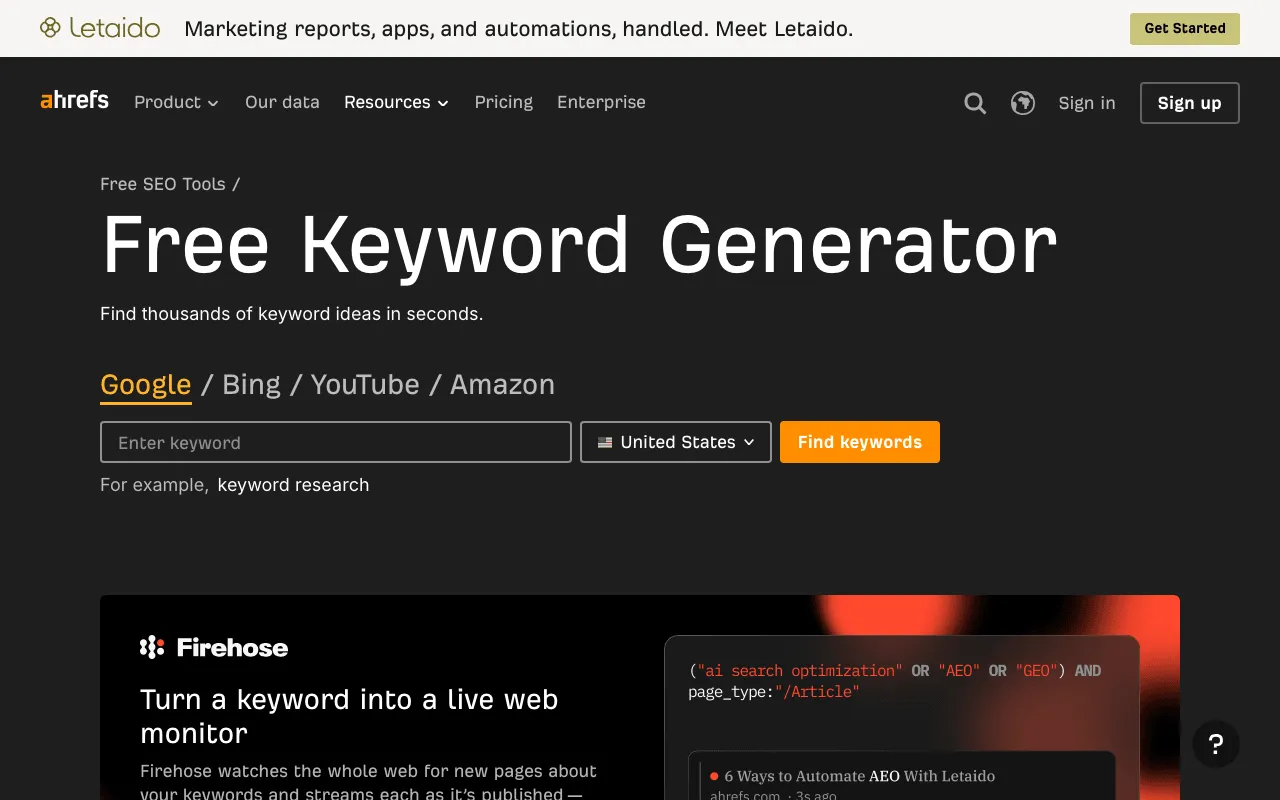Open the site search magnifier icon

[975, 103]
